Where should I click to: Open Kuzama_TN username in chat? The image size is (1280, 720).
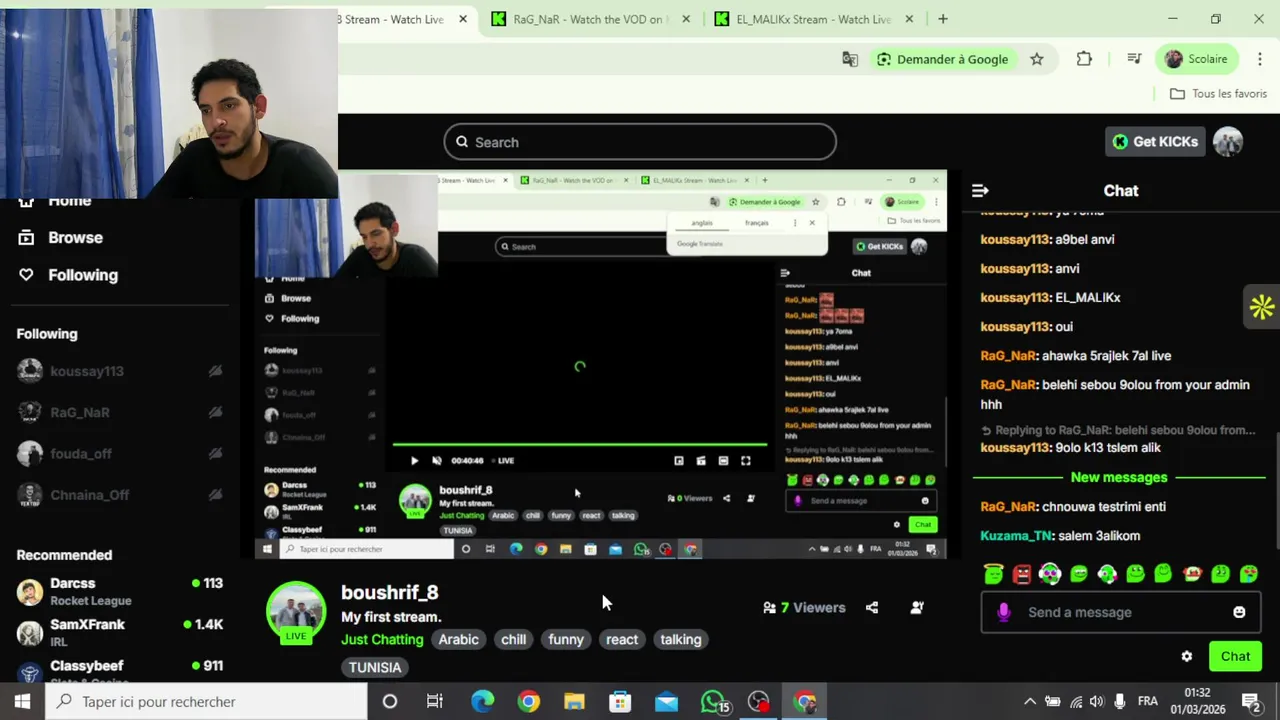(x=1016, y=535)
